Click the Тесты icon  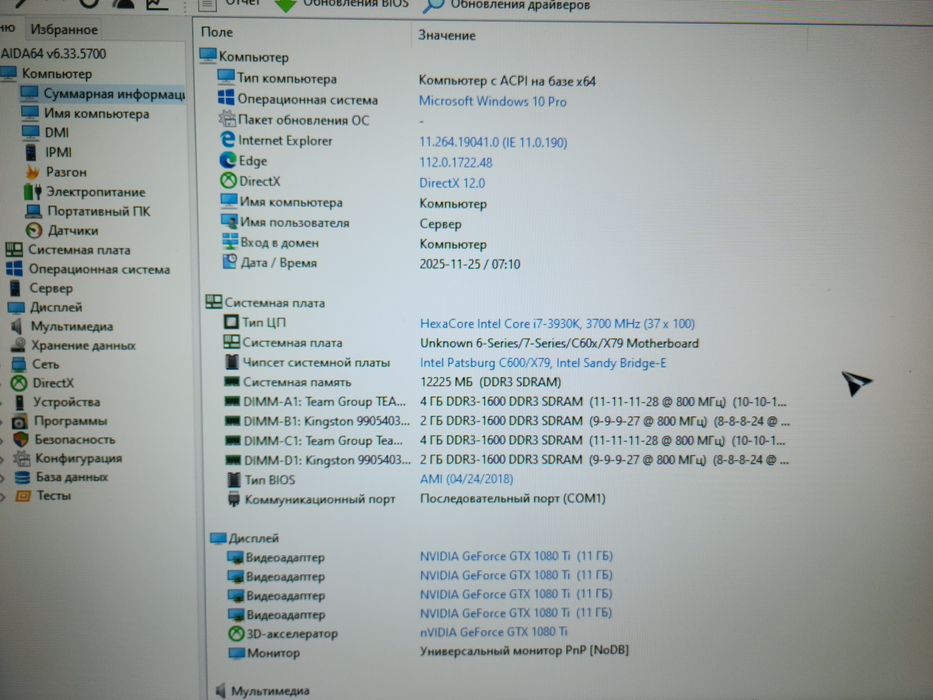tap(23, 495)
